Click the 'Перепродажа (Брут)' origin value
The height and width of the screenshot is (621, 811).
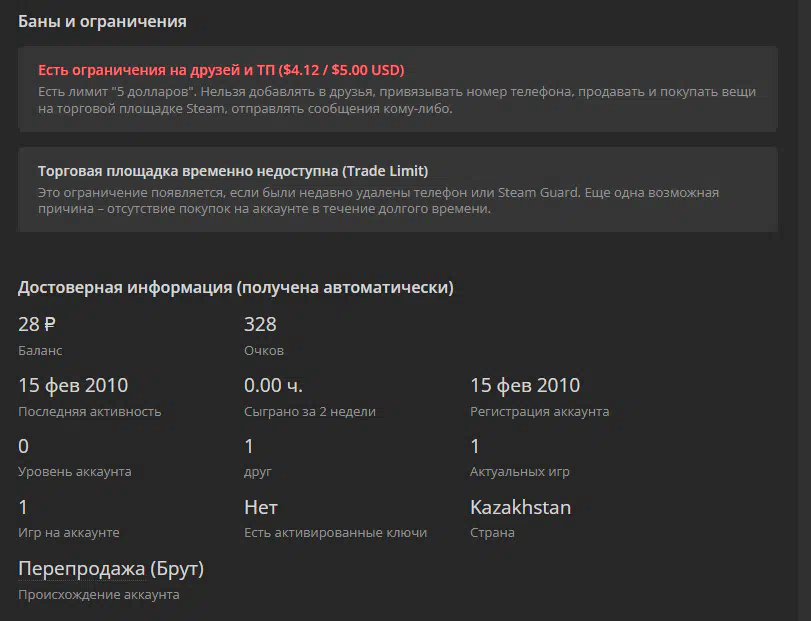click(x=111, y=568)
